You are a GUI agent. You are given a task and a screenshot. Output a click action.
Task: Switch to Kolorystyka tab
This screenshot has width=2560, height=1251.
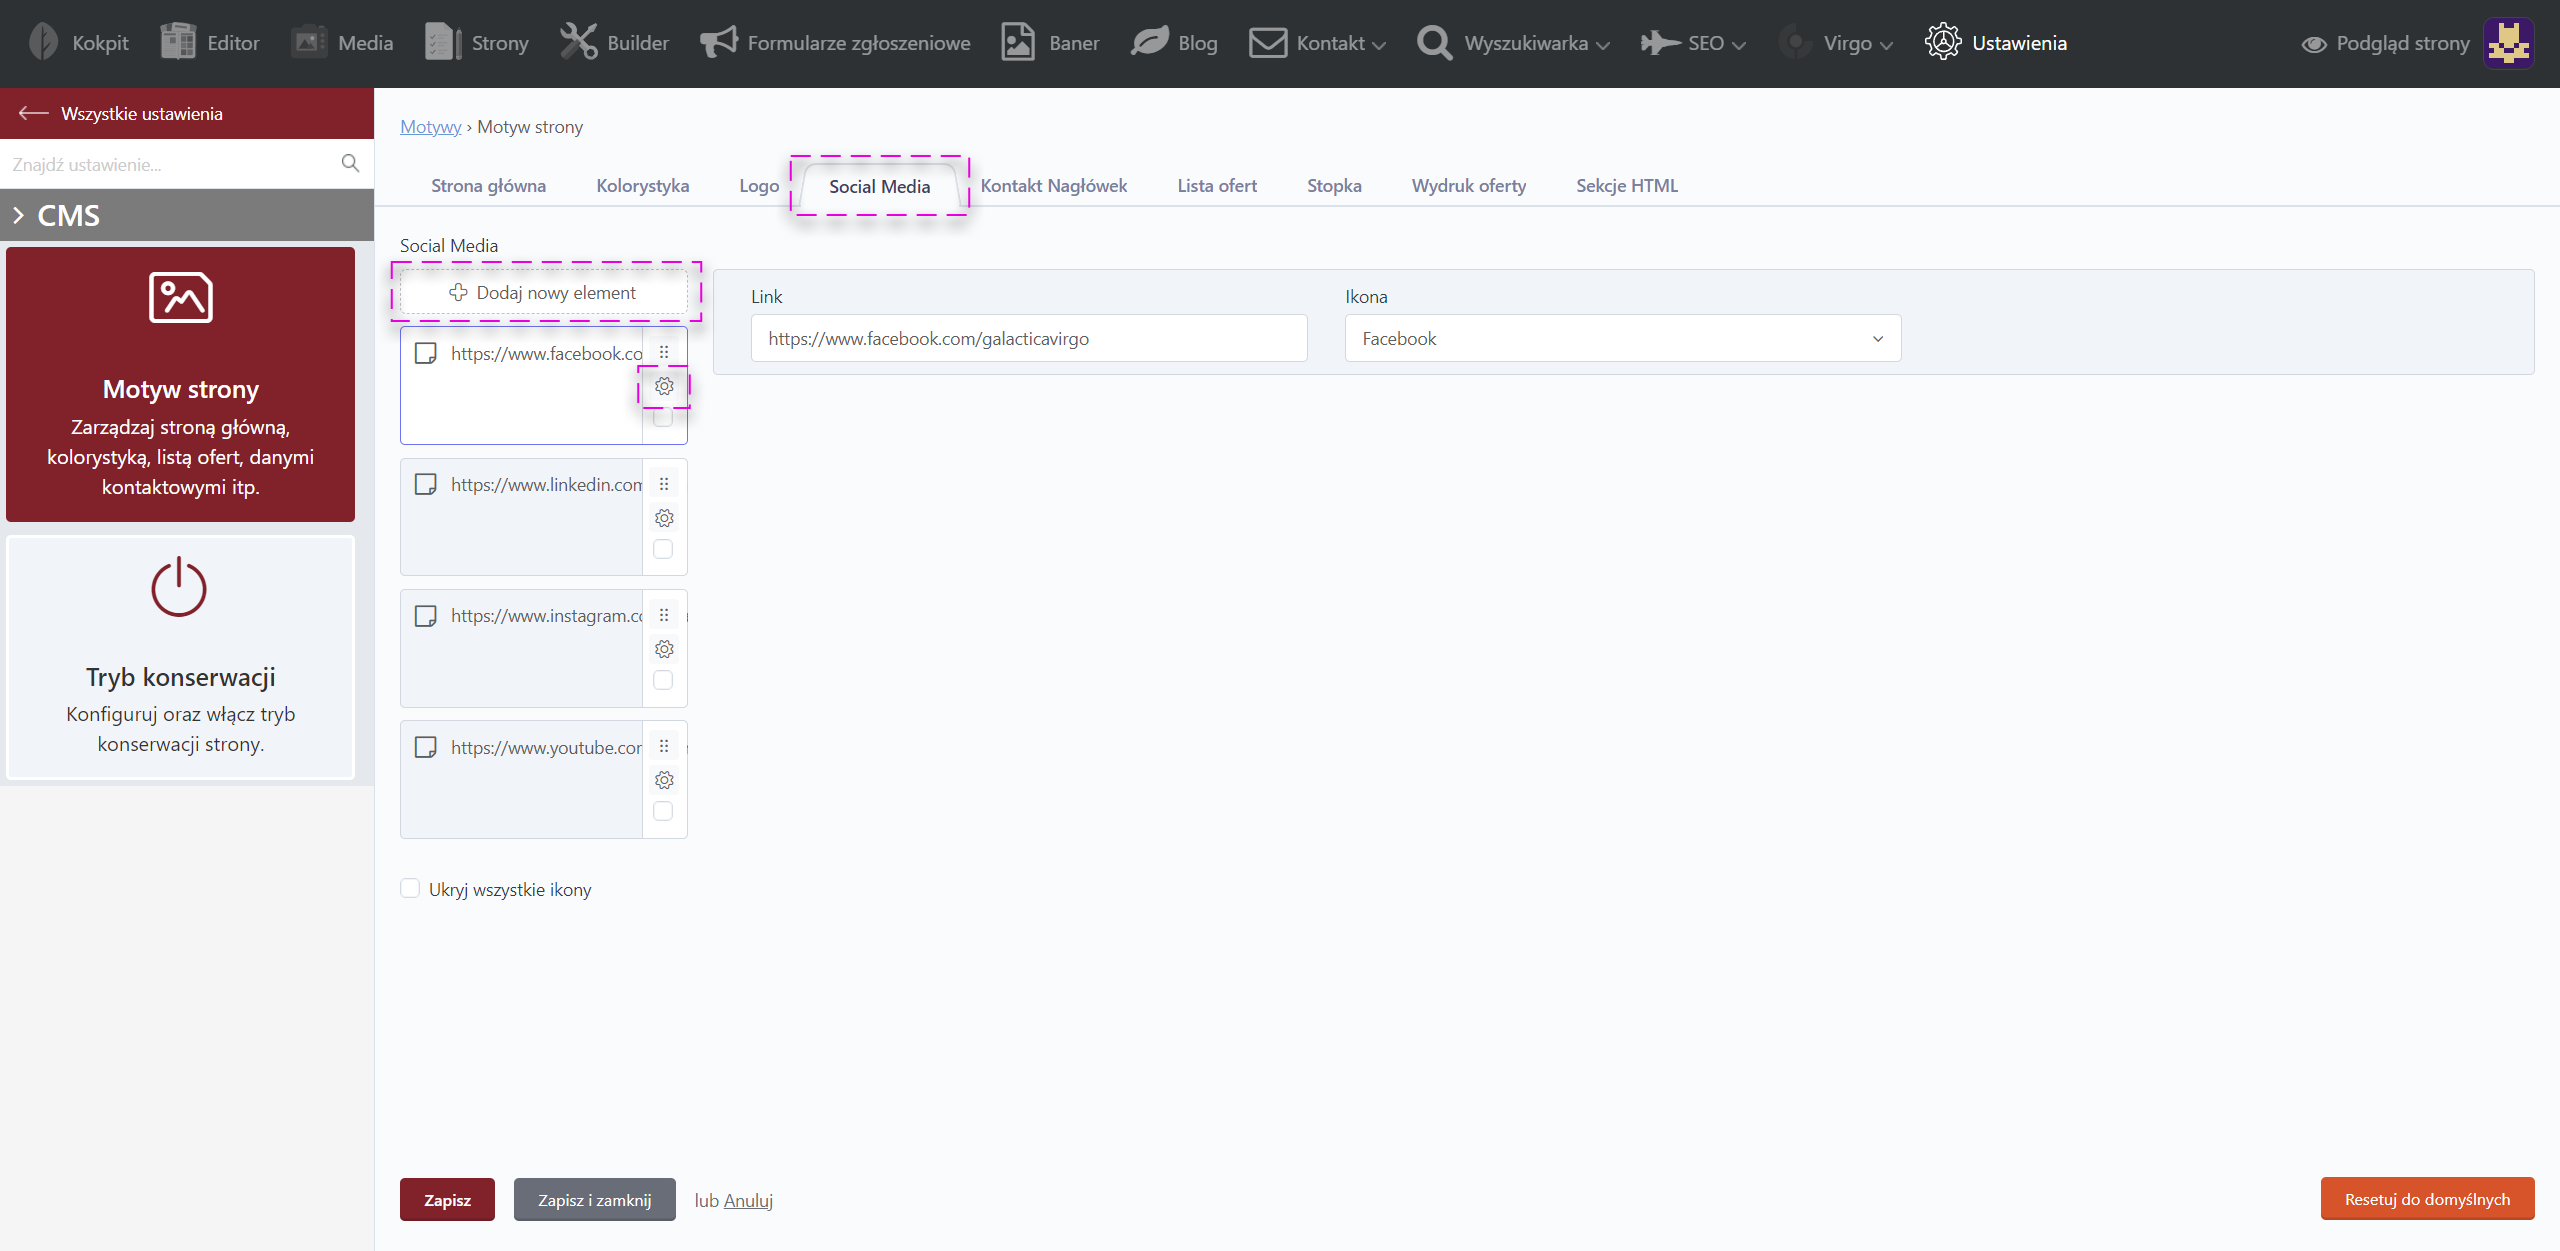coord(642,186)
